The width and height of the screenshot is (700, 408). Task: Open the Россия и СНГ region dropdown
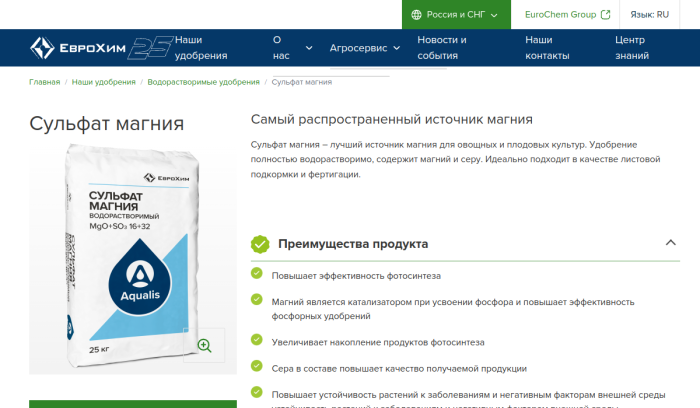point(456,15)
